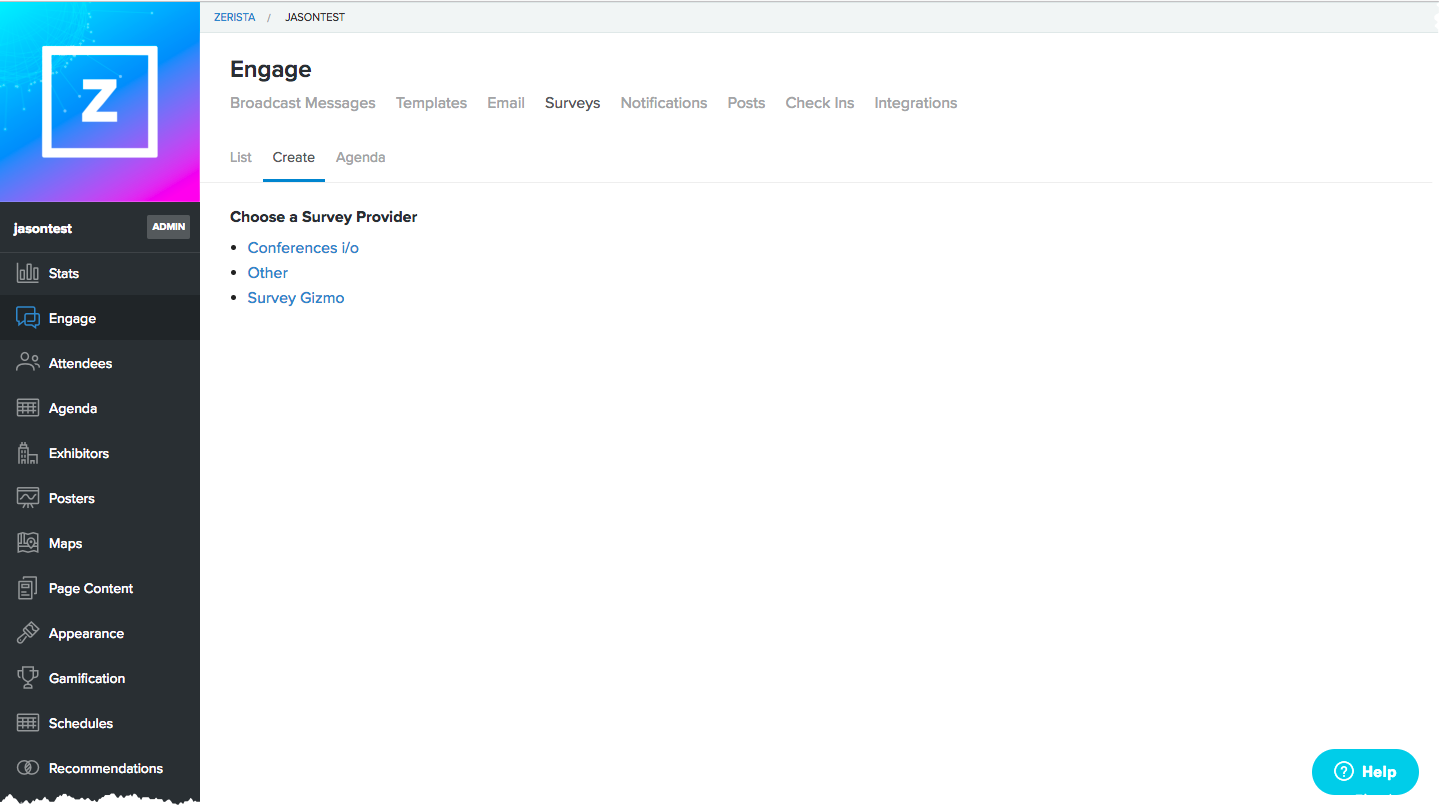The width and height of the screenshot is (1440, 805).
Task: Click the Recommendations link icon
Action: (x=28, y=768)
